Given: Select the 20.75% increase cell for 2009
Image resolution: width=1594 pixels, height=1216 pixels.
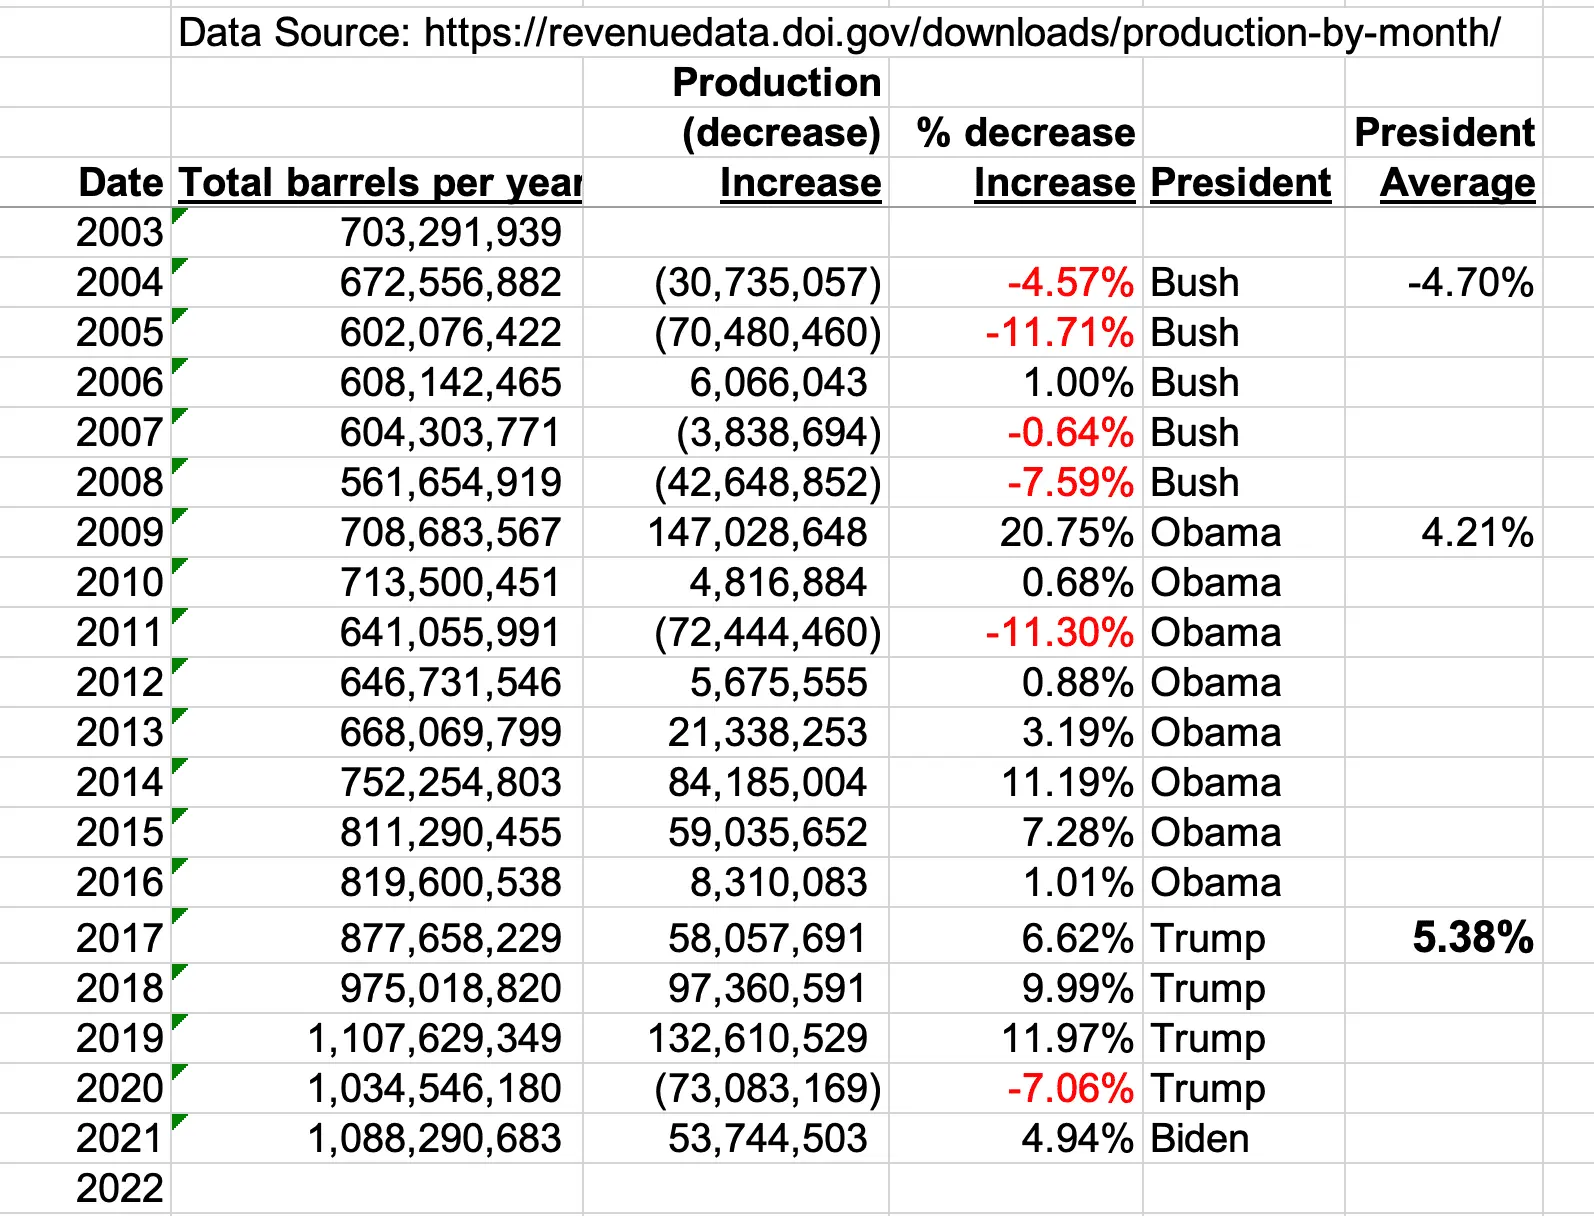Looking at the screenshot, I should pyautogui.click(x=1066, y=533).
